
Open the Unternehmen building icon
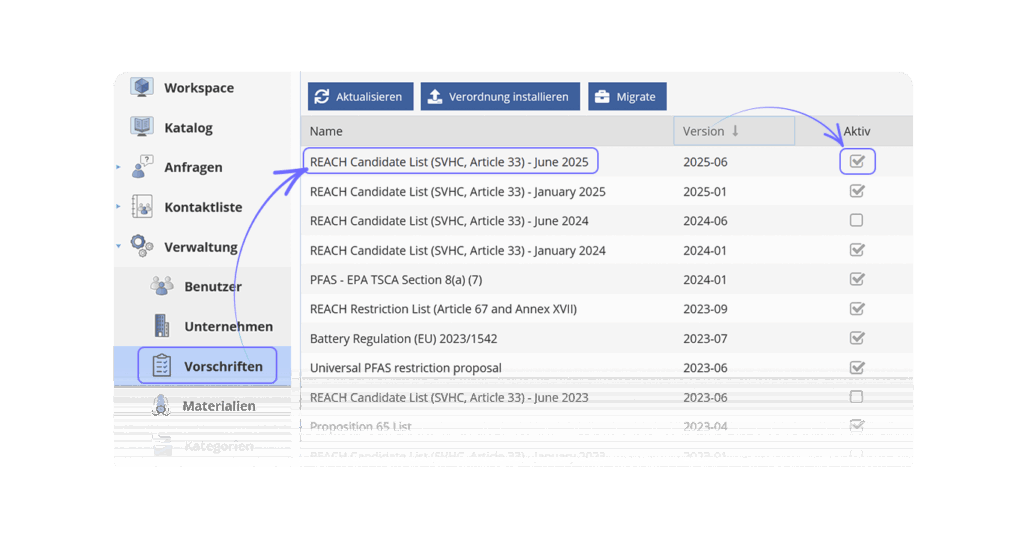pos(162,325)
